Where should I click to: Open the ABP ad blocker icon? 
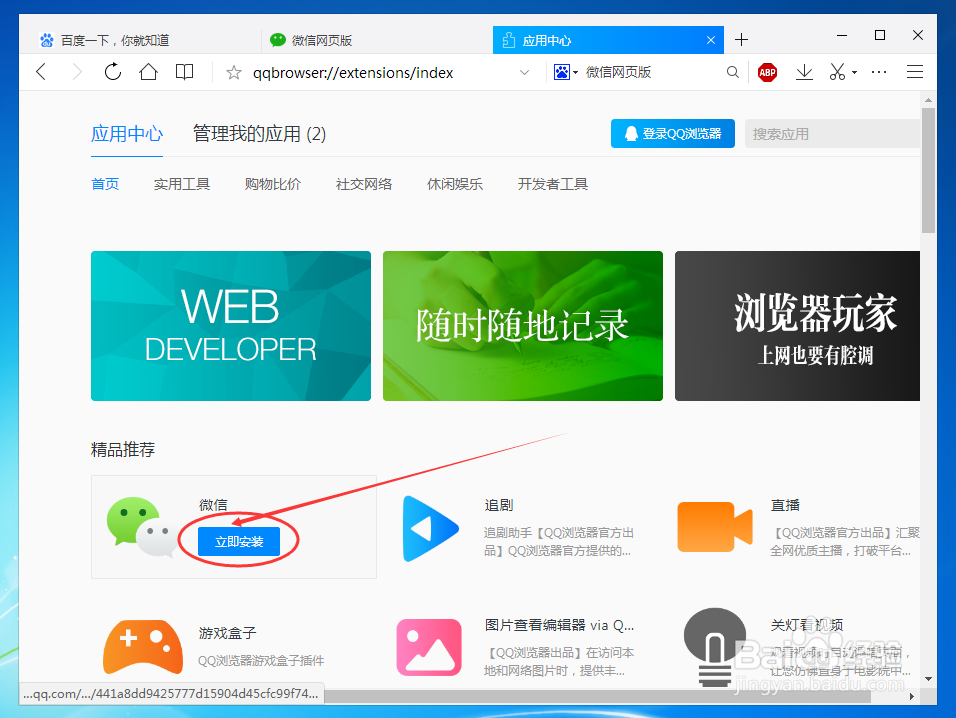[767, 73]
